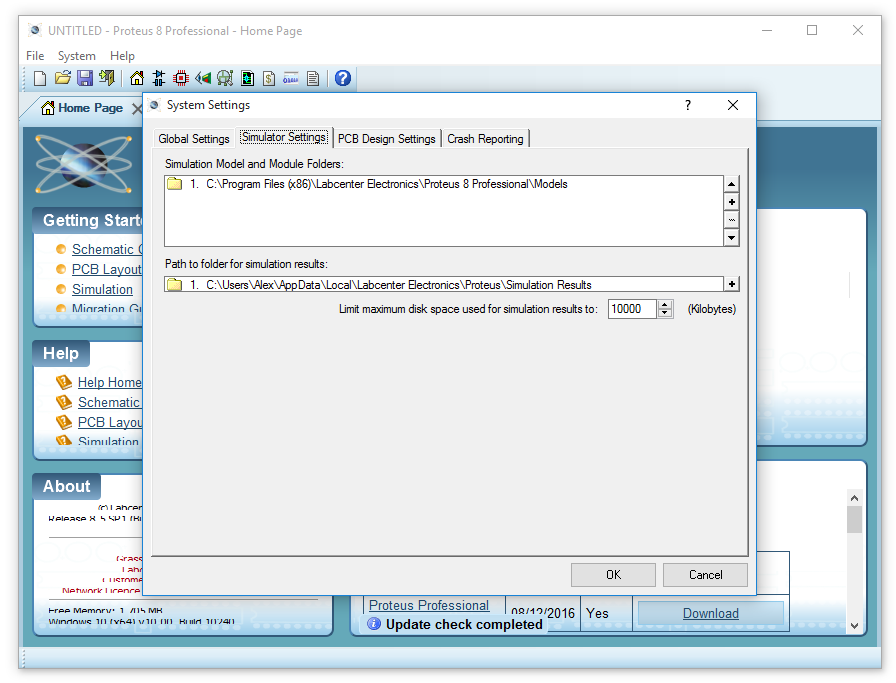Open a project using the folder icon
The width and height of the screenshot is (896, 683).
62,78
